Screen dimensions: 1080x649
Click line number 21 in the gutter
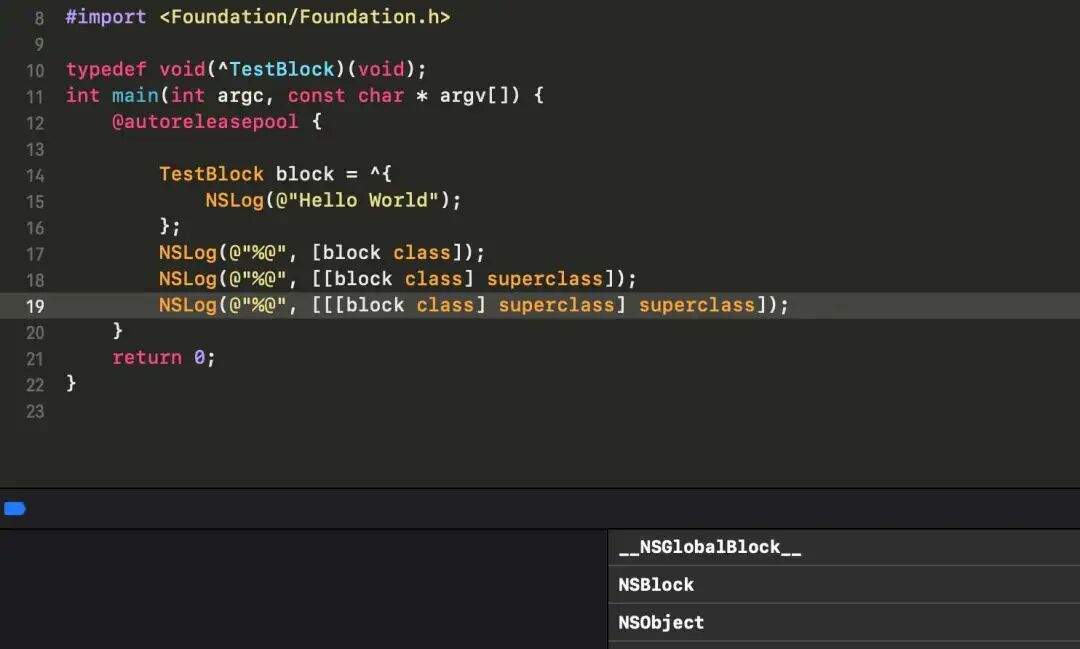pyautogui.click(x=35, y=359)
